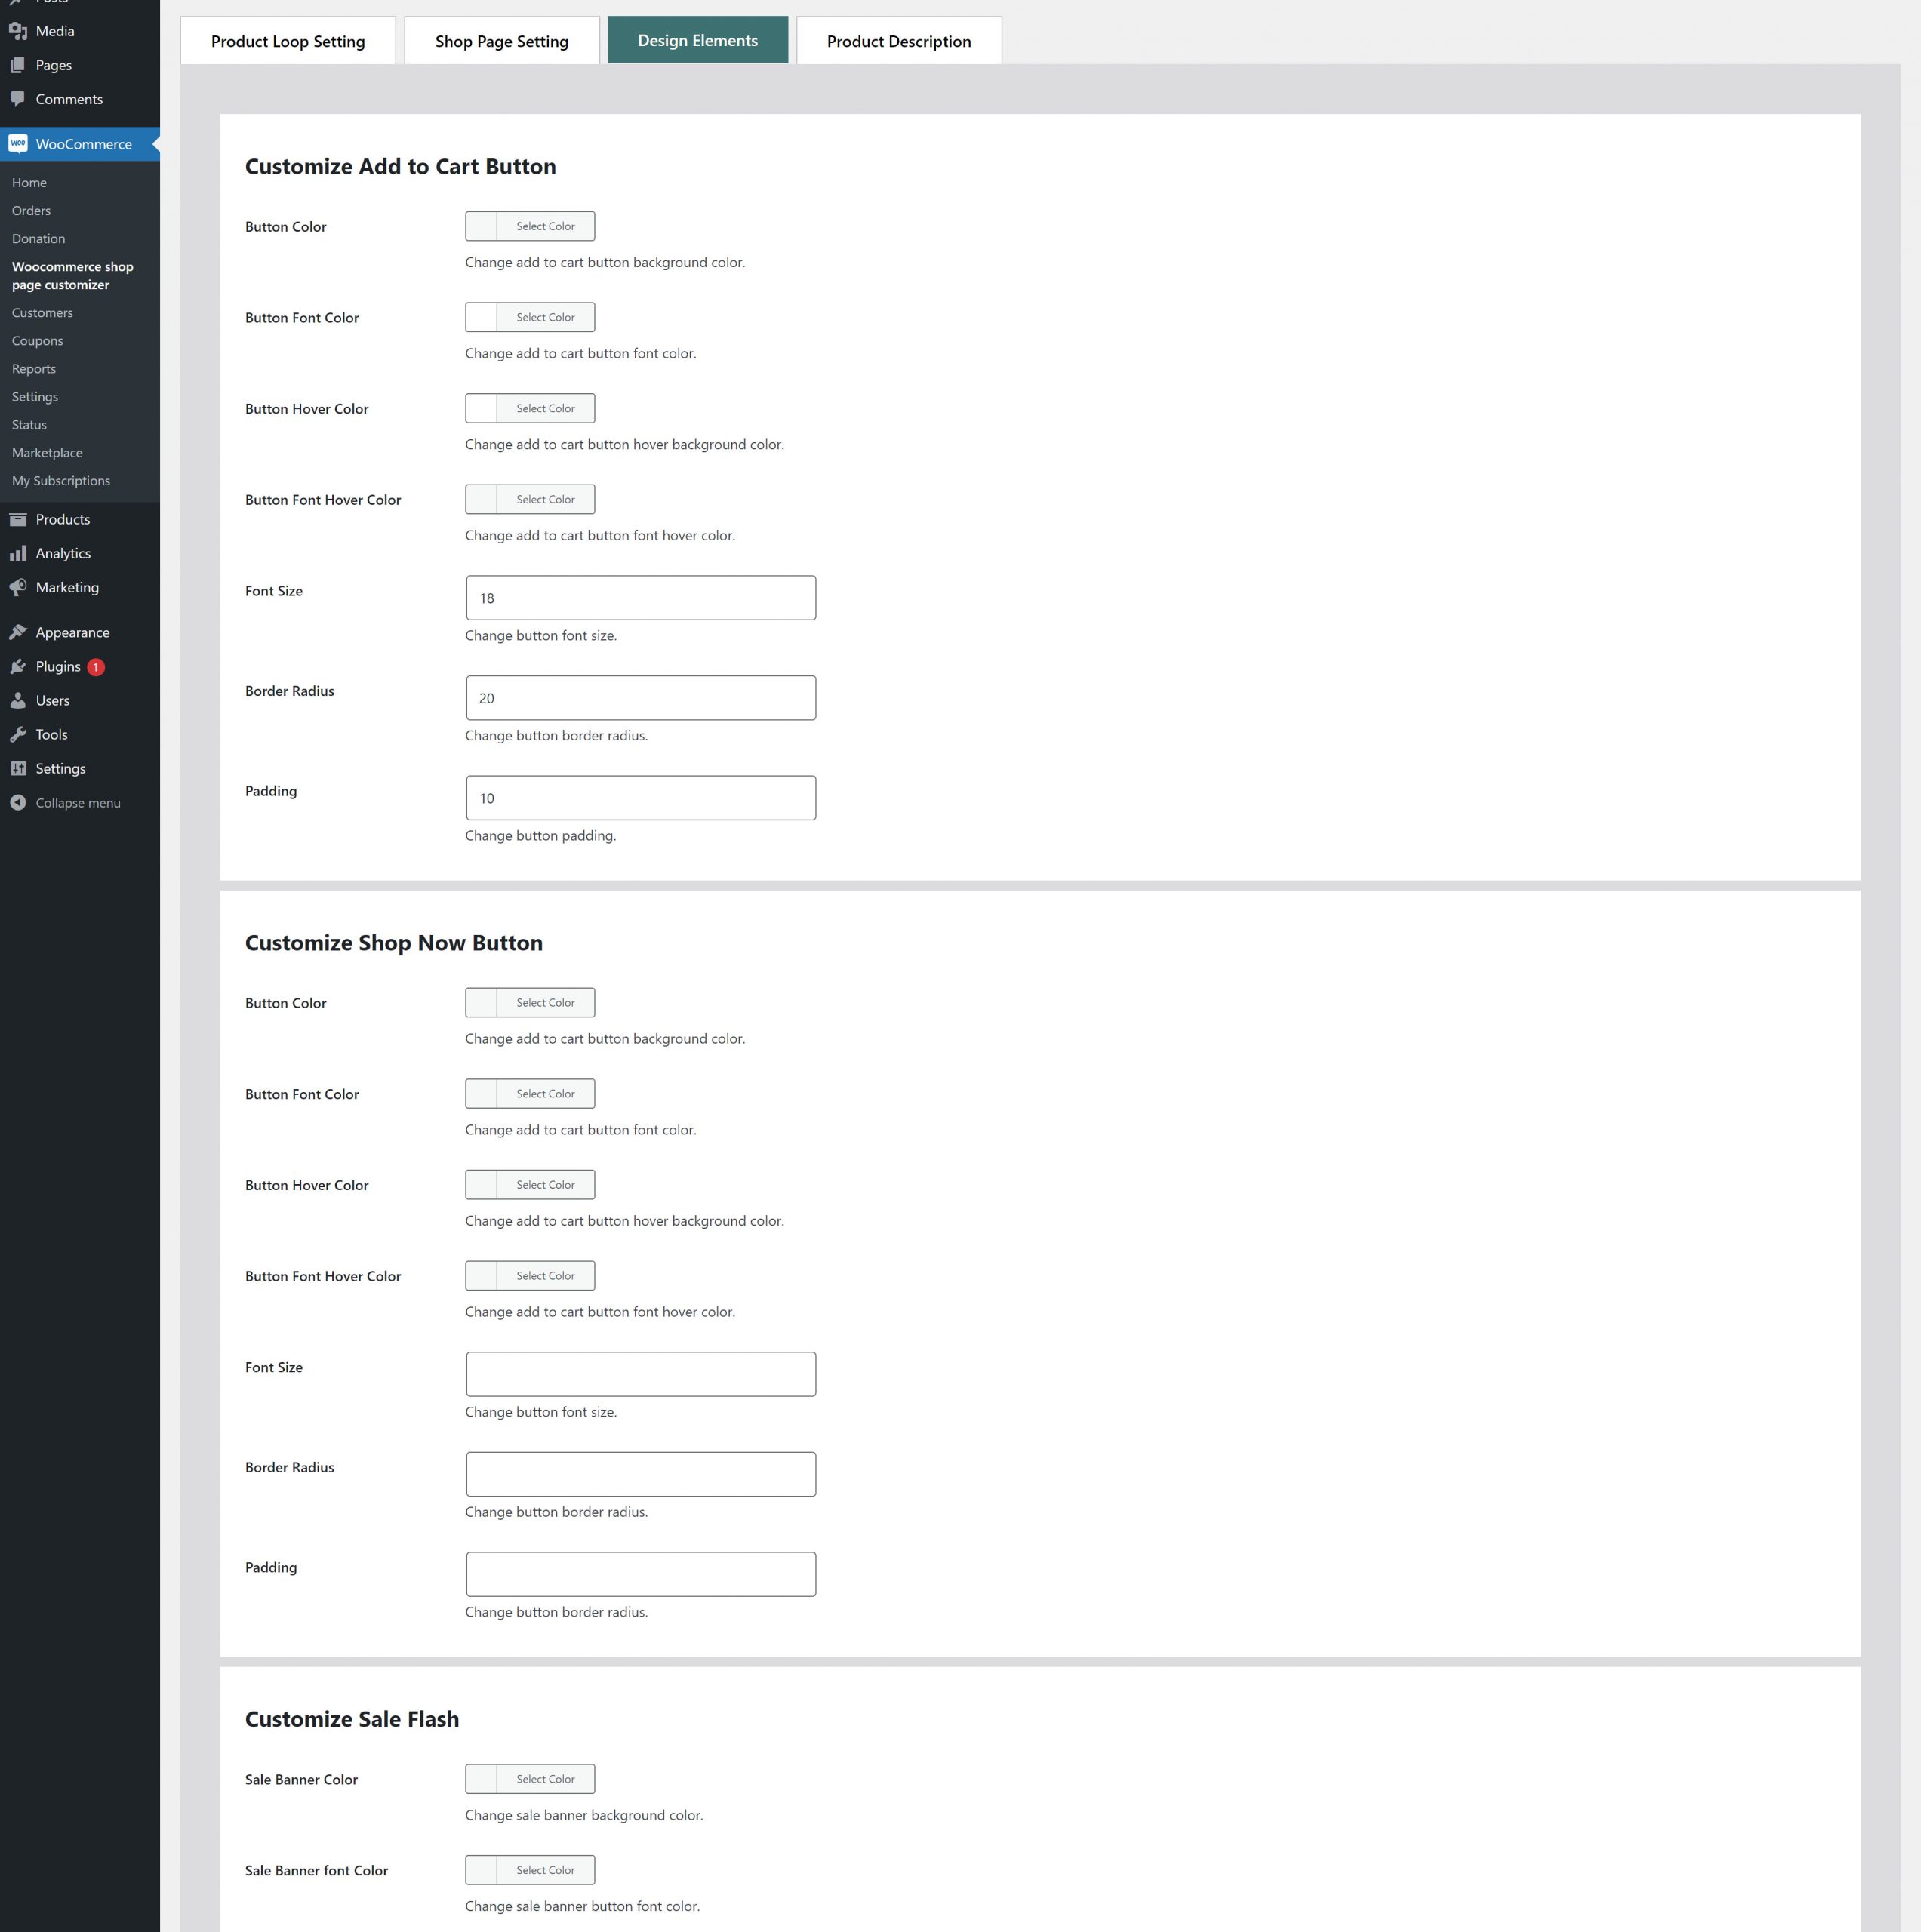The height and width of the screenshot is (1932, 1921).
Task: Focus Shop Now Padding empty field
Action: [641, 1574]
